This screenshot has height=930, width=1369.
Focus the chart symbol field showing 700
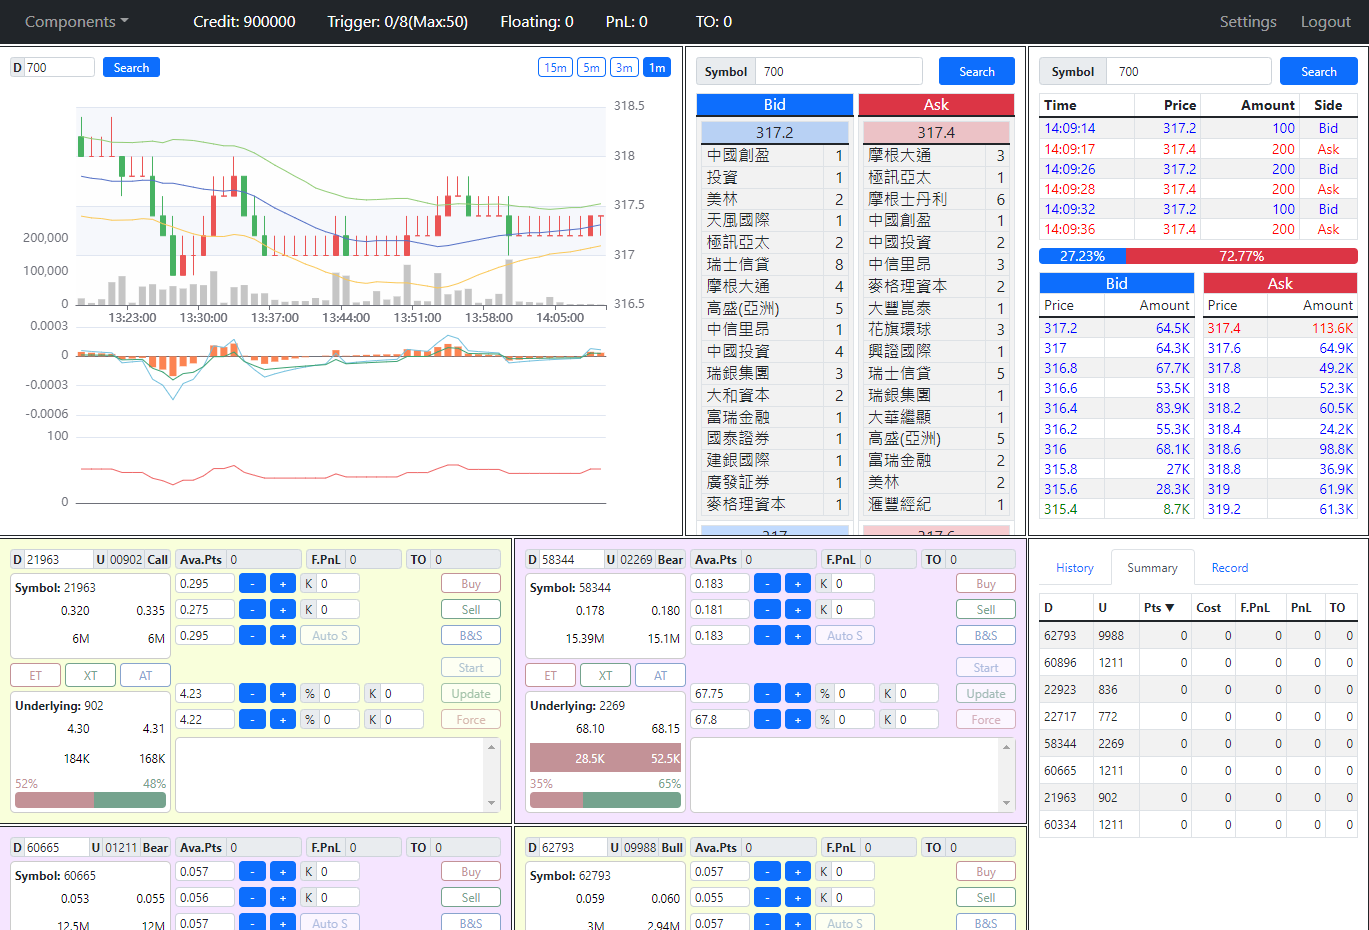click(x=59, y=68)
